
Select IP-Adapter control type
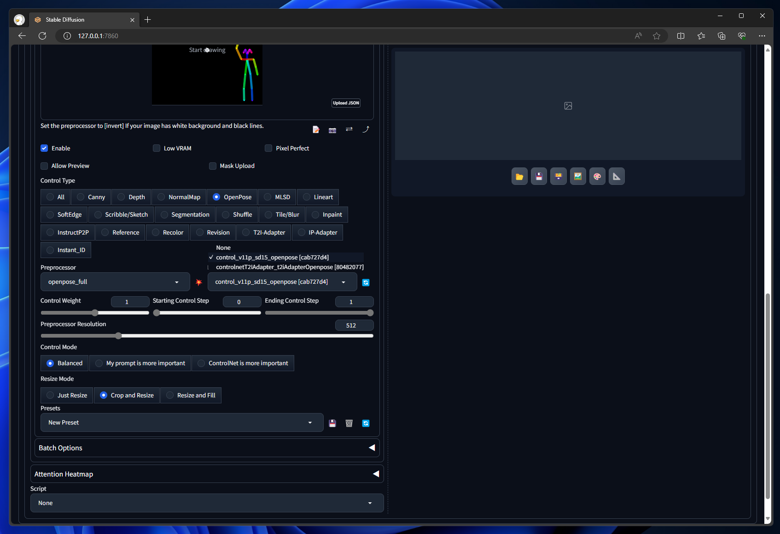click(317, 232)
